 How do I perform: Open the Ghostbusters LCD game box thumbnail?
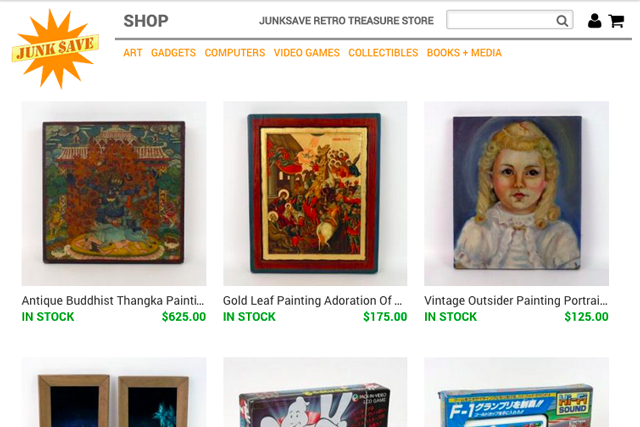pyautogui.click(x=315, y=392)
